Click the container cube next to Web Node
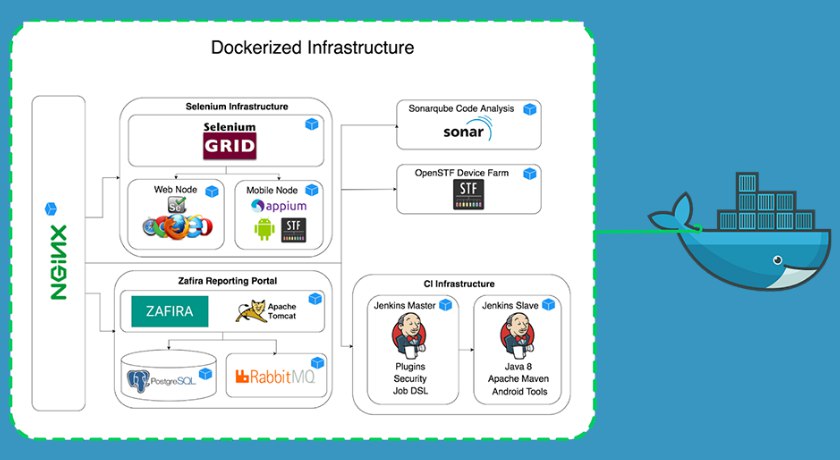This screenshot has height=460, width=840. point(212,191)
